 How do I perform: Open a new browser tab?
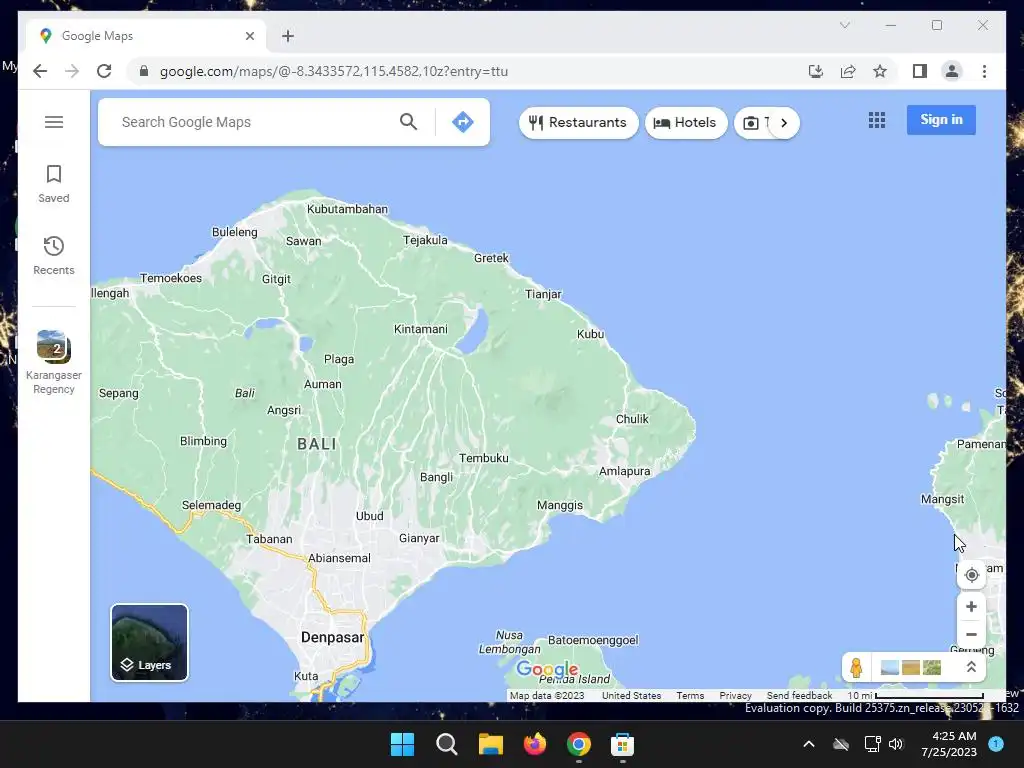288,36
